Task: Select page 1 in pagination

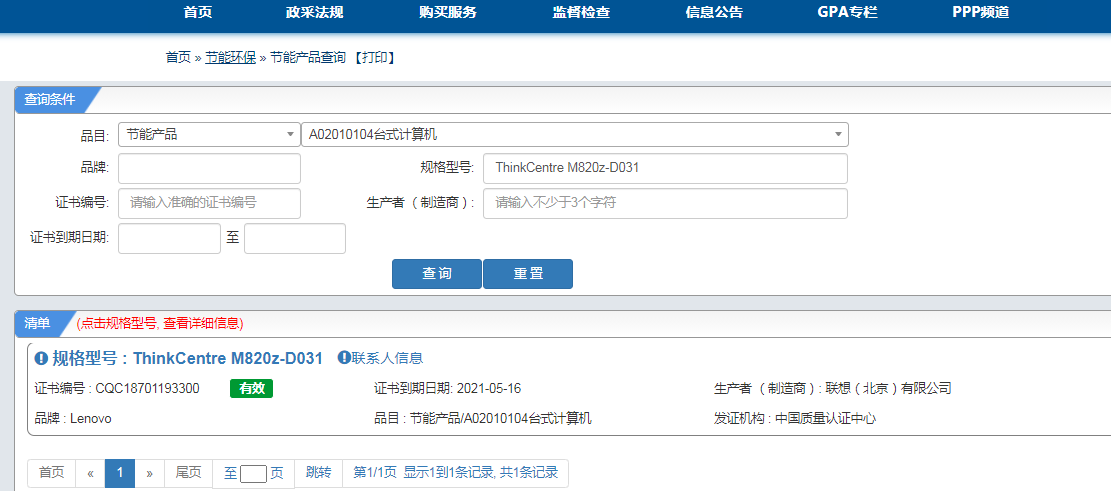Action: point(120,473)
